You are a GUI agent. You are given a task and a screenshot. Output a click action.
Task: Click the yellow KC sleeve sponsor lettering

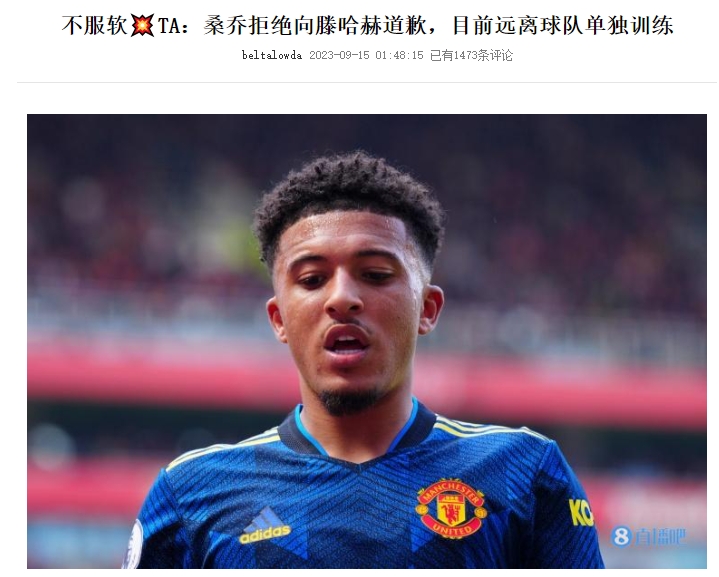[581, 512]
